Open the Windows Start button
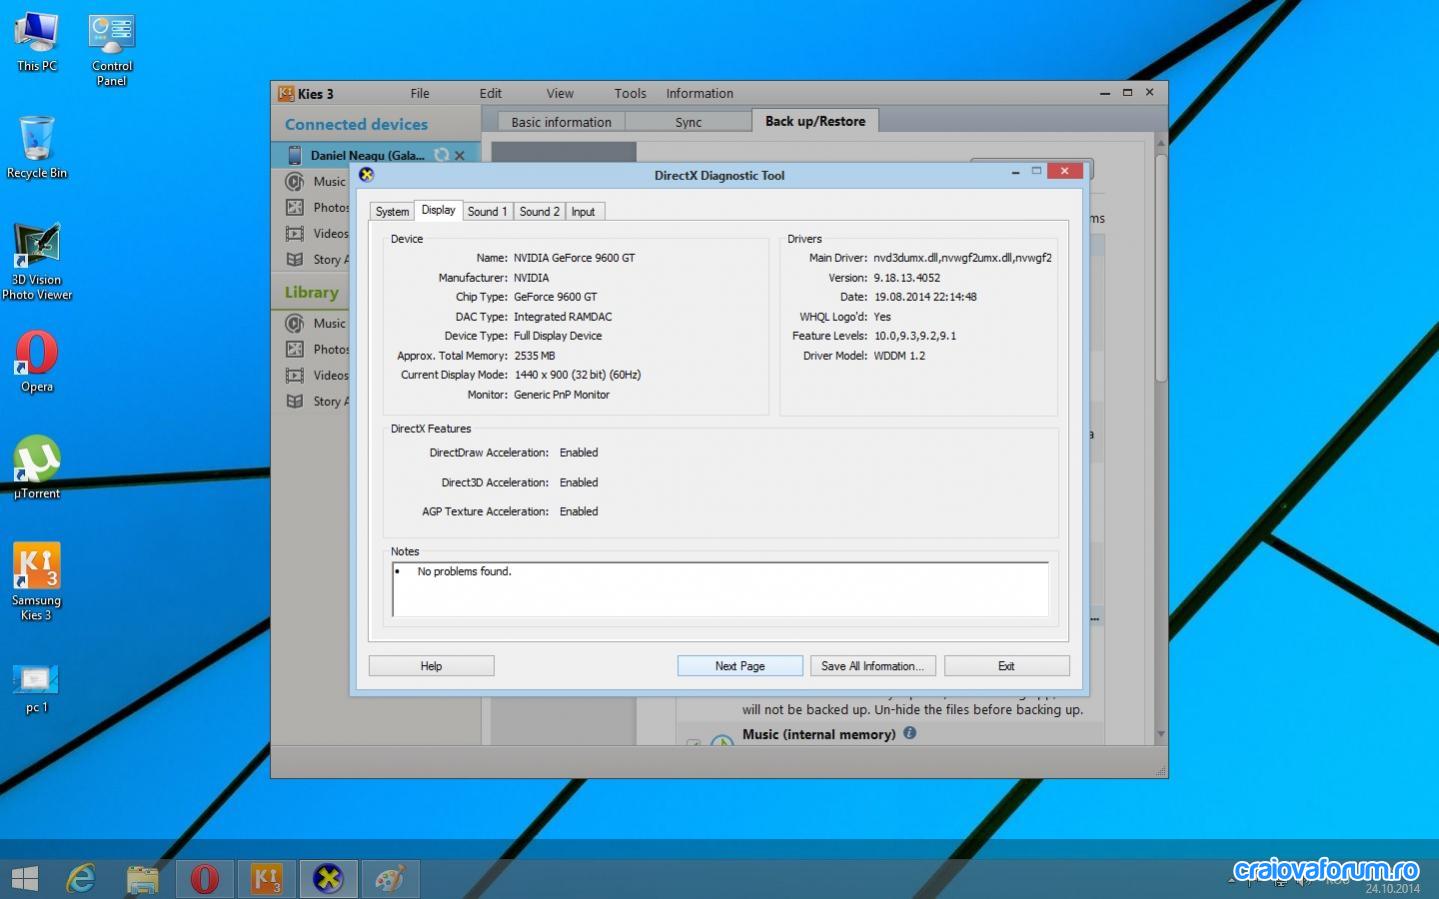This screenshot has height=899, width=1439. [x=25, y=879]
